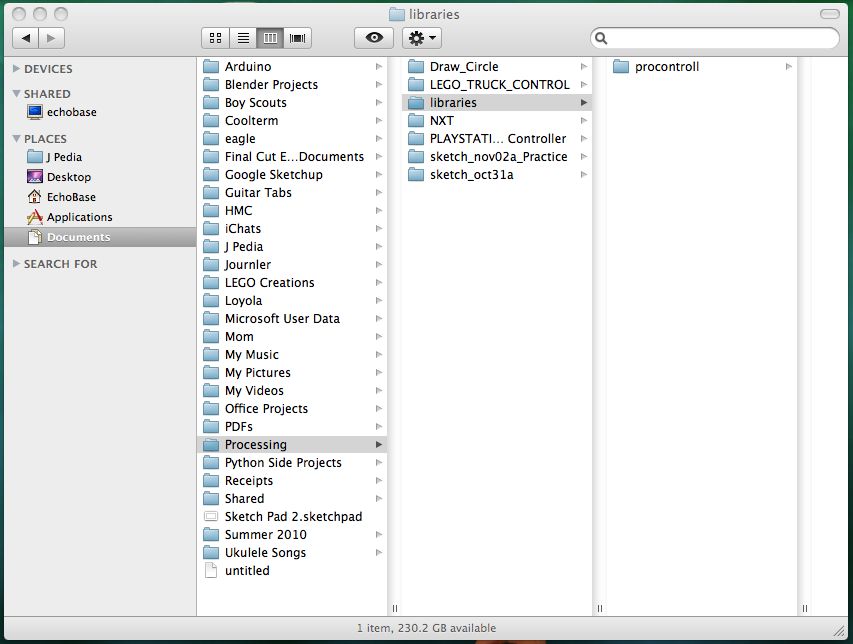Switch to list view mode
Image resolution: width=853 pixels, height=644 pixels.
coord(242,38)
